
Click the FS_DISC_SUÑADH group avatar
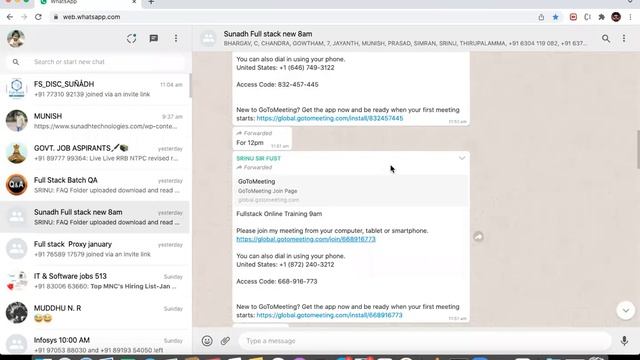16,89
